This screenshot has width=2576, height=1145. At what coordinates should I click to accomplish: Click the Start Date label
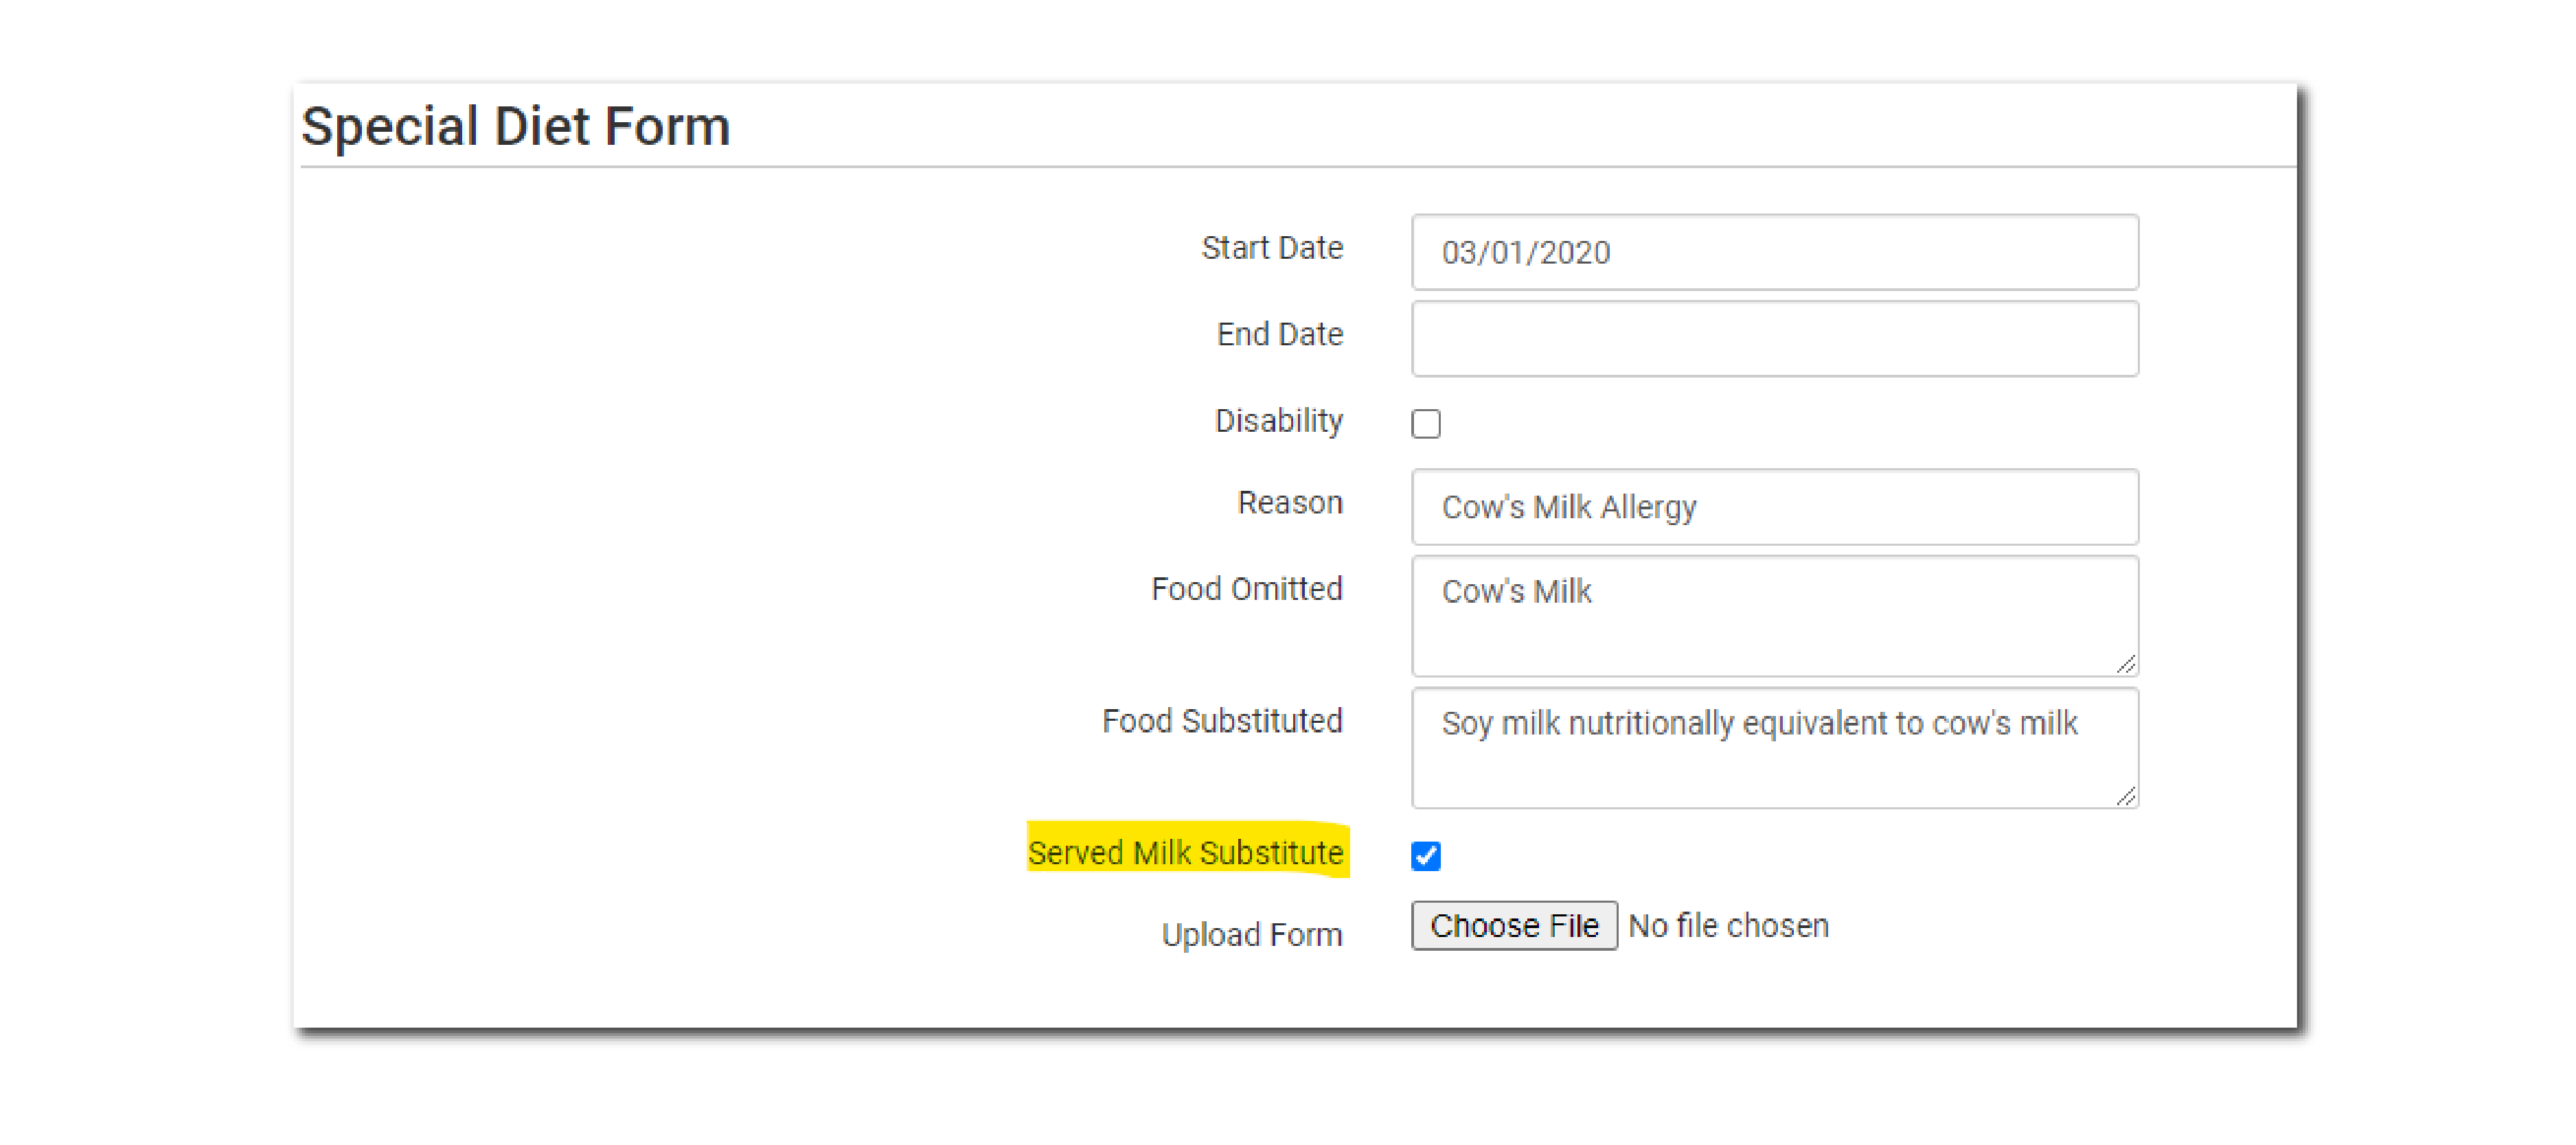tap(1271, 248)
